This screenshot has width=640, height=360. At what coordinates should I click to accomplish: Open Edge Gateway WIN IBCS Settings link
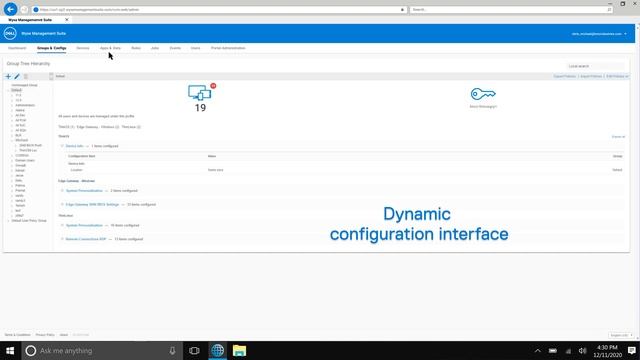tap(92, 204)
